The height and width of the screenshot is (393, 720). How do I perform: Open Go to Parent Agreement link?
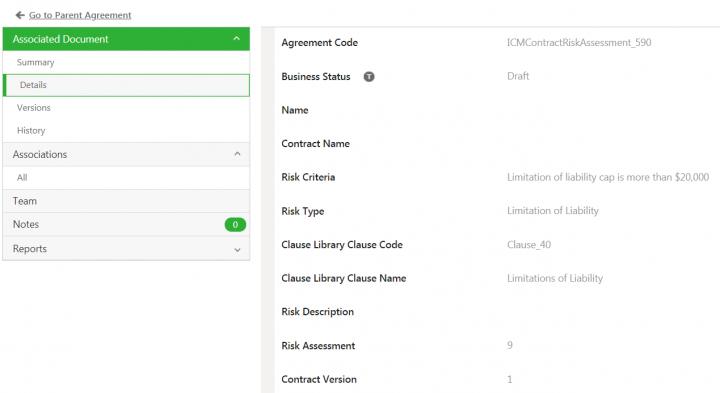(80, 15)
